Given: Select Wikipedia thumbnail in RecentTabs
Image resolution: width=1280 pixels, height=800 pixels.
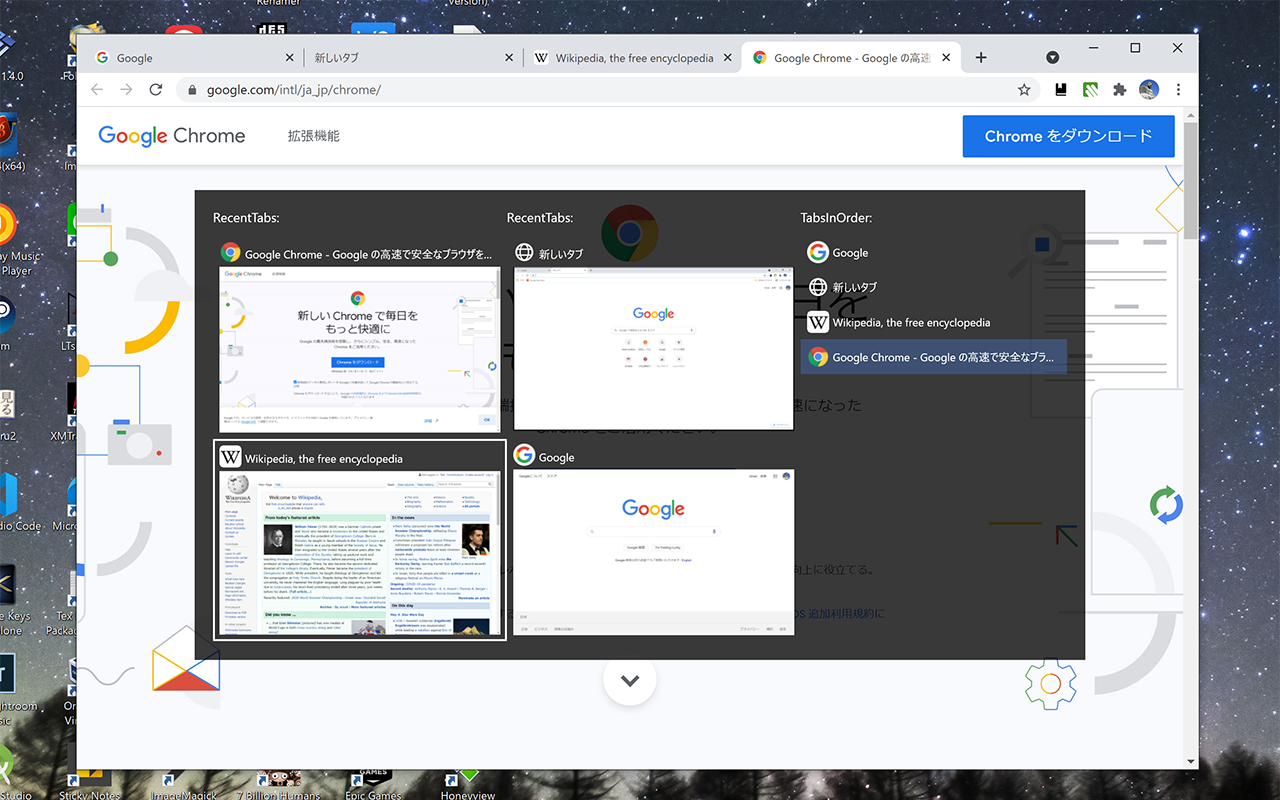Looking at the screenshot, I should [360, 553].
